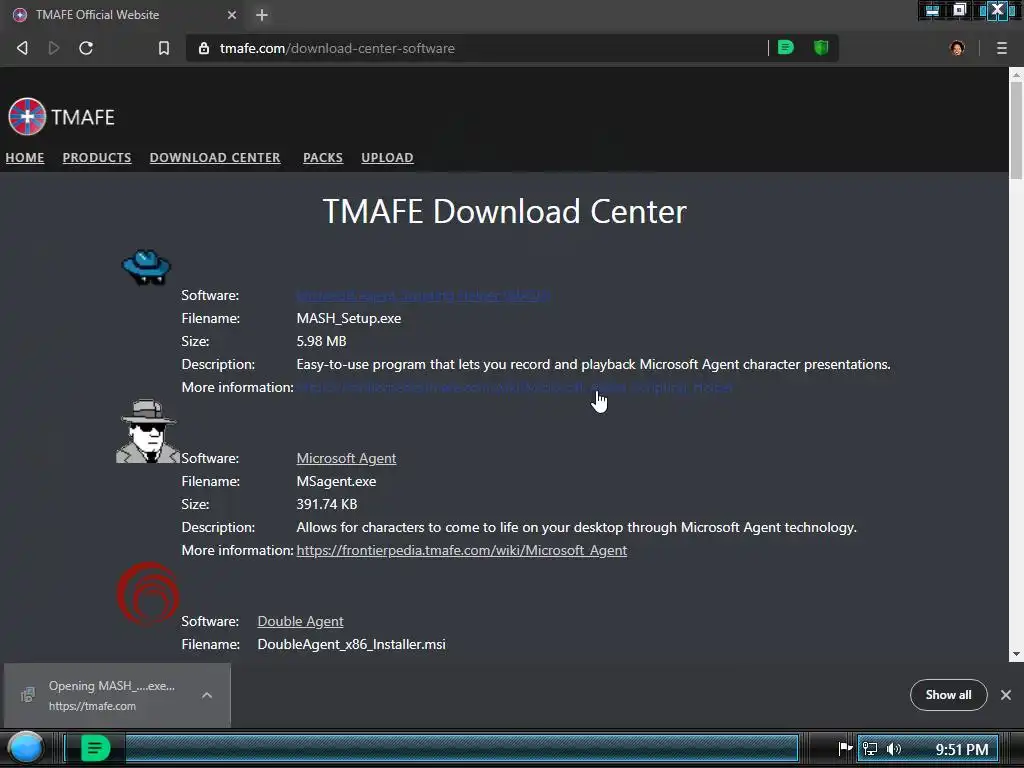Open the HOME nav link
This screenshot has width=1024, height=768.
(25, 157)
